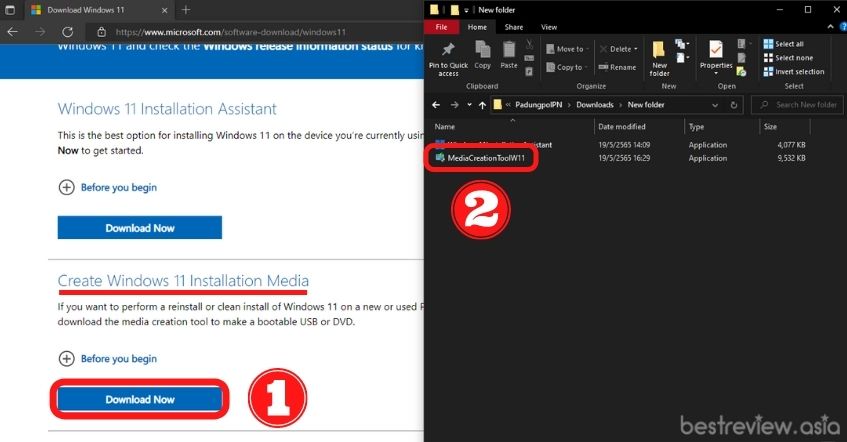The height and width of the screenshot is (442, 847).
Task: Click the Properties icon in Open group
Action: 716,50
